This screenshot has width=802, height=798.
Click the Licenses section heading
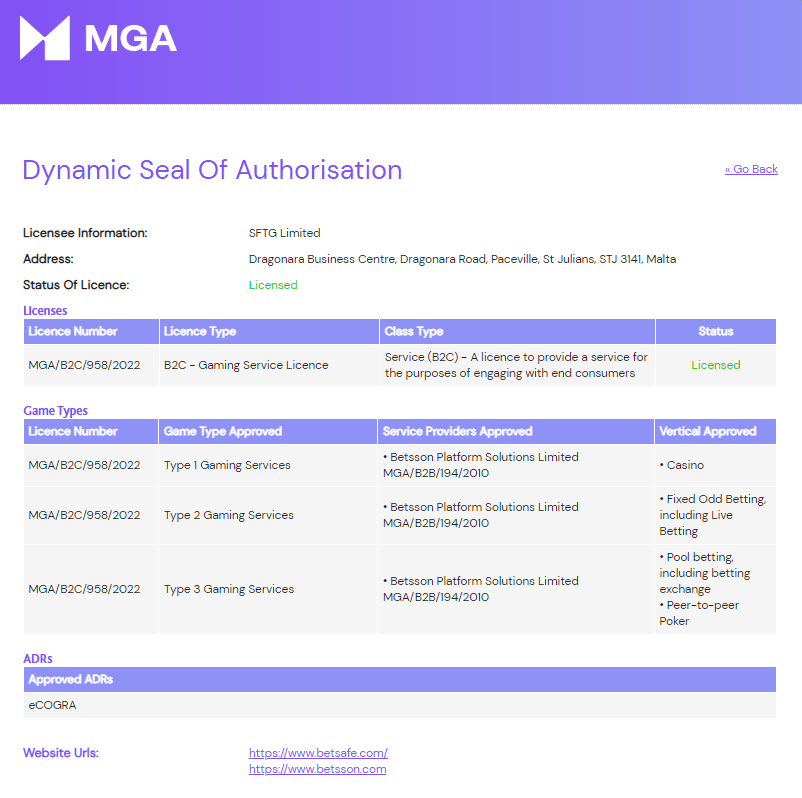click(45, 311)
